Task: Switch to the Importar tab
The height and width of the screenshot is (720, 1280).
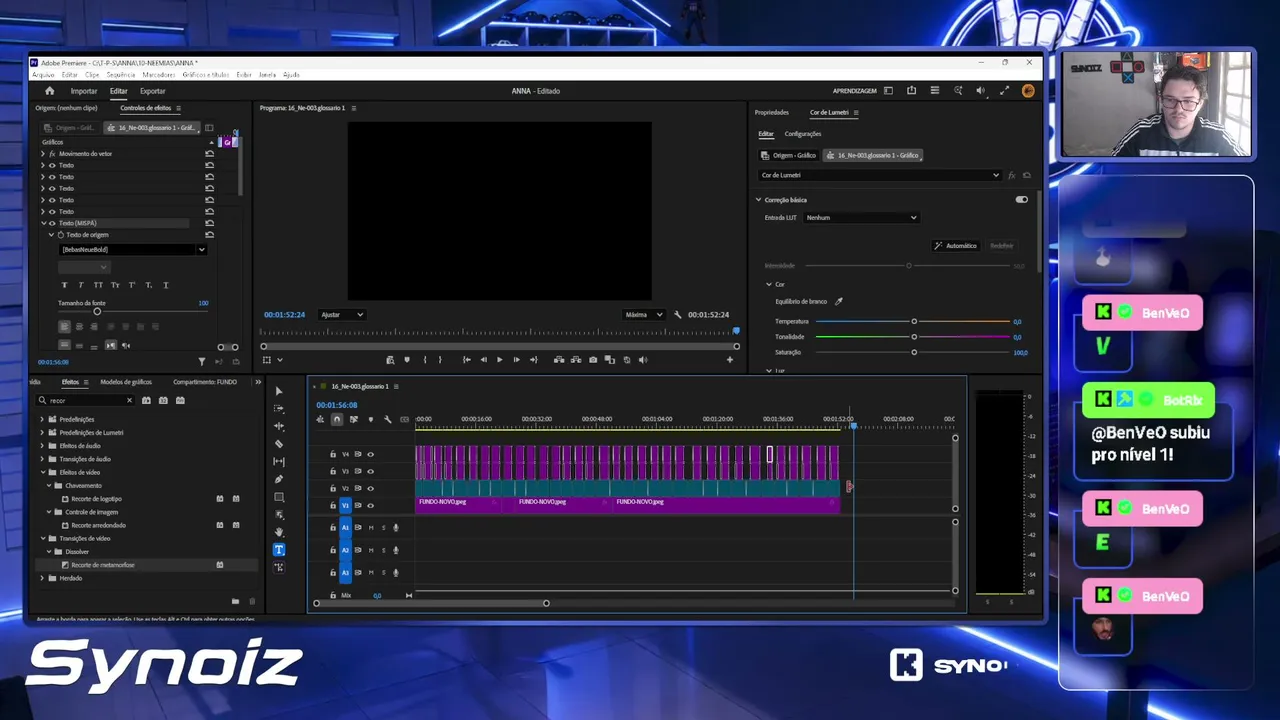Action: (84, 91)
